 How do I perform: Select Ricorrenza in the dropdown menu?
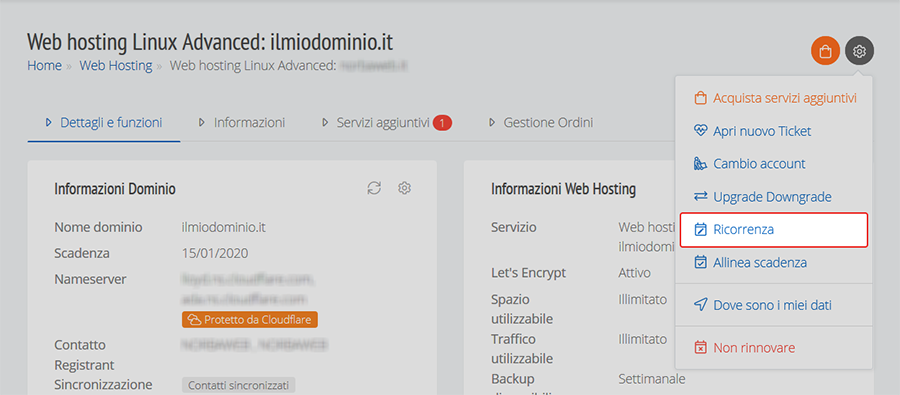coord(774,230)
